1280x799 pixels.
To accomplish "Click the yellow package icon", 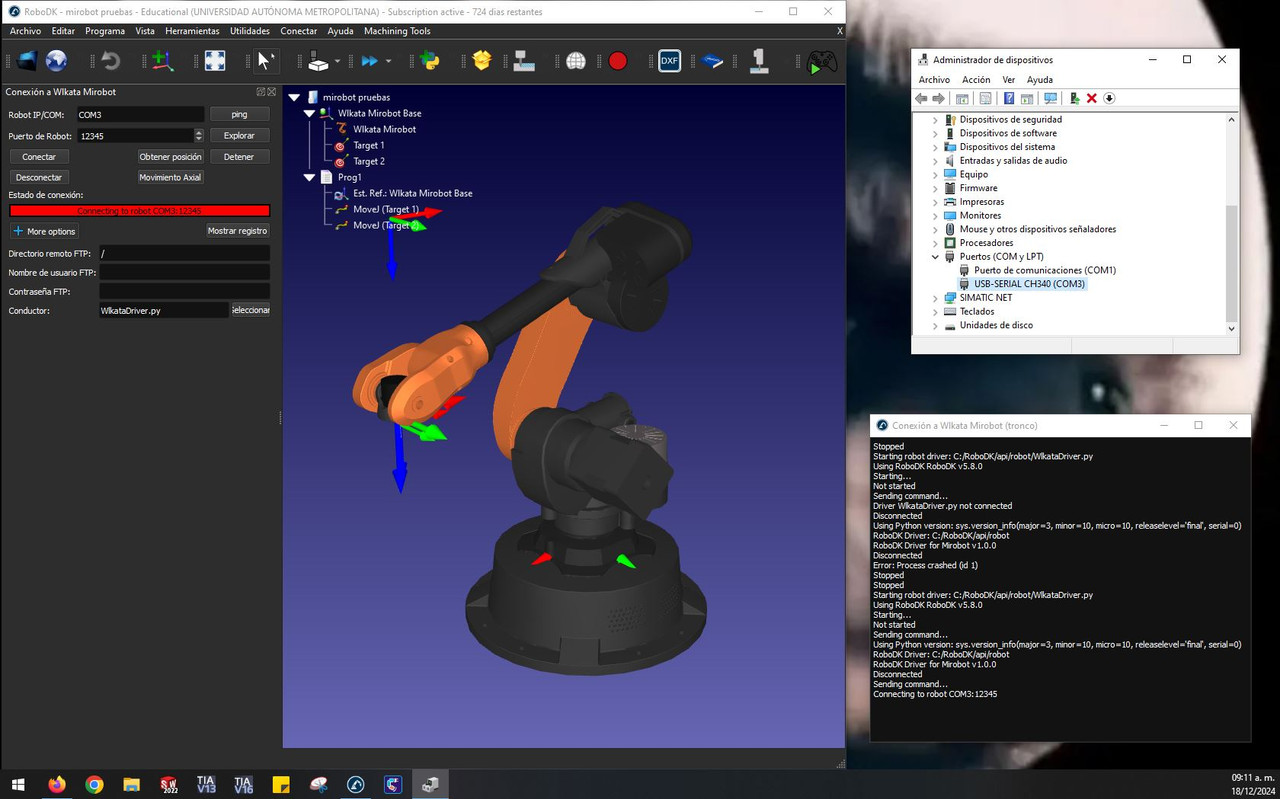I will click(x=482, y=61).
